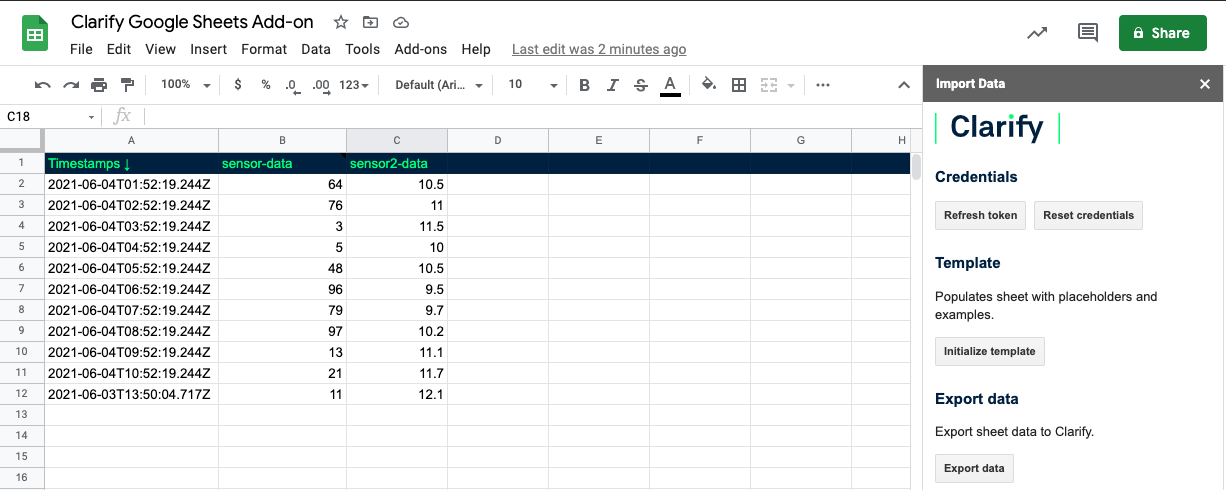Open the borders tool

[739, 85]
